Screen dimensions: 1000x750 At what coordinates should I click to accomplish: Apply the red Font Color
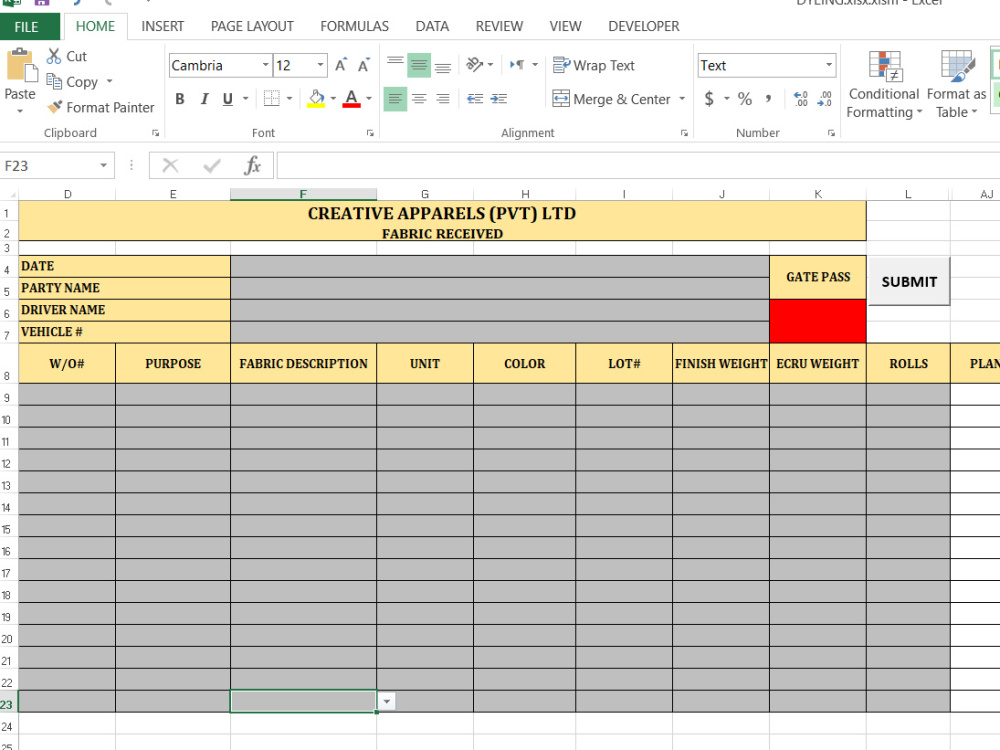tap(351, 98)
